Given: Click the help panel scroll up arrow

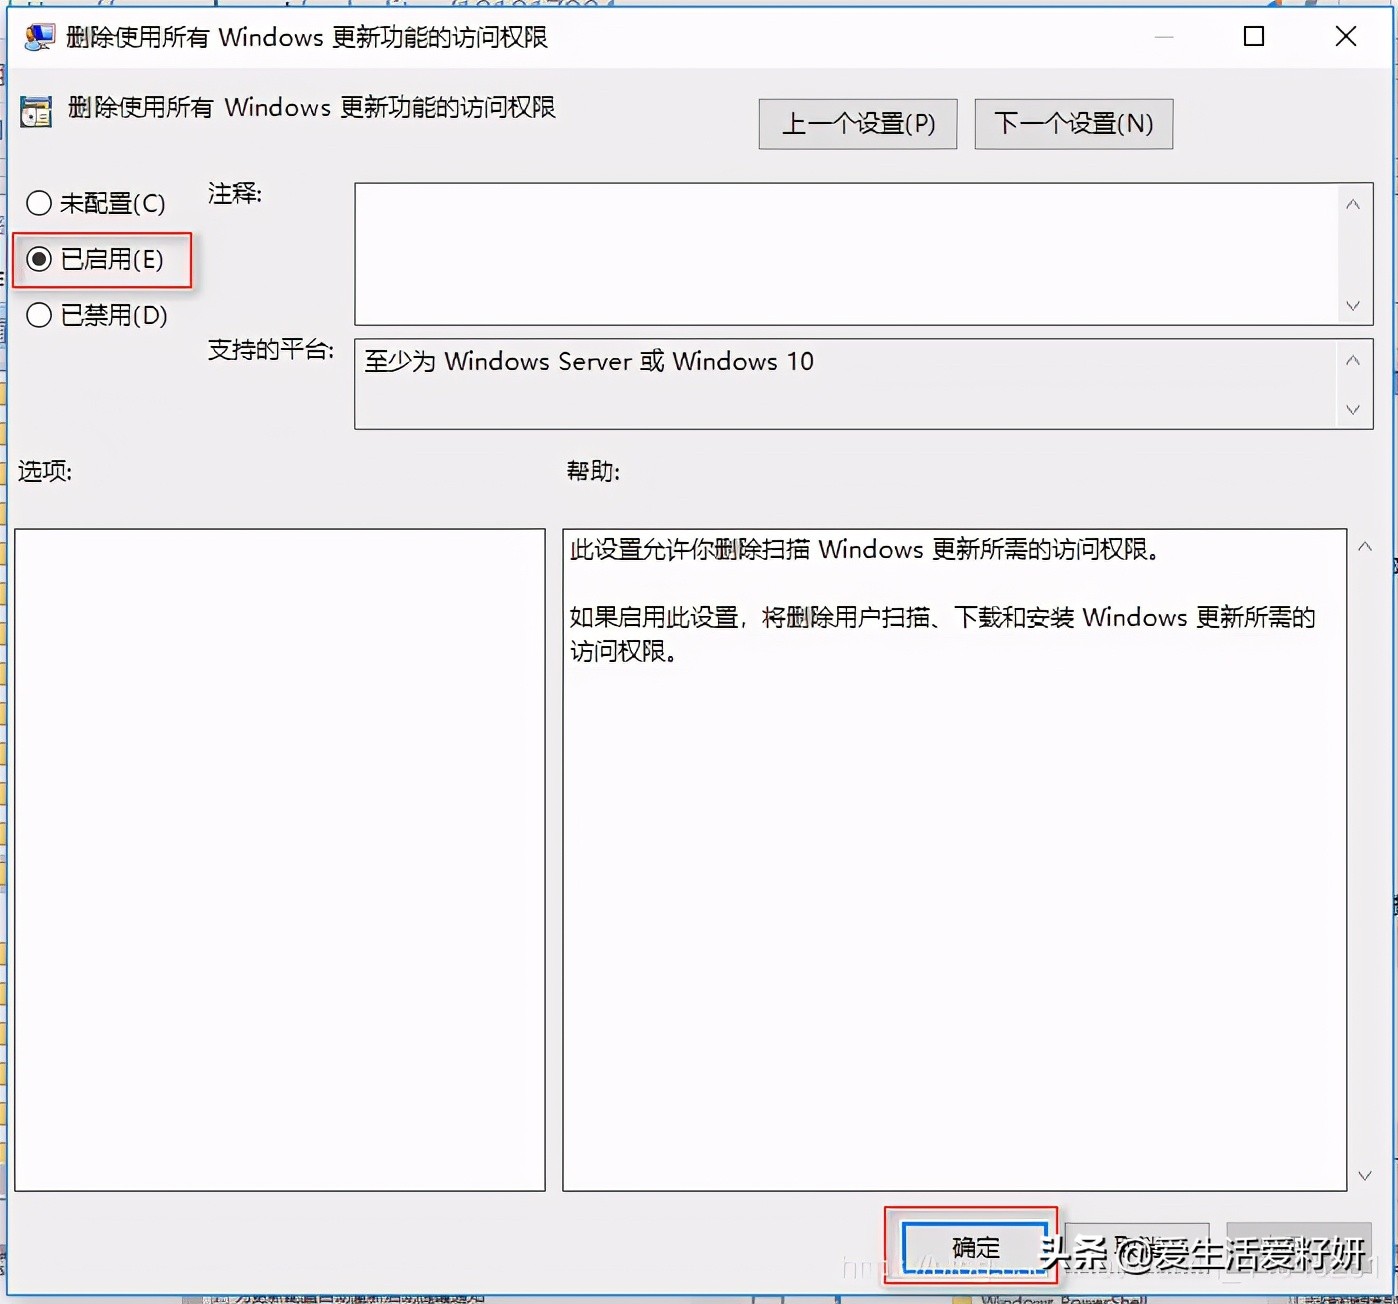Looking at the screenshot, I should (1365, 547).
